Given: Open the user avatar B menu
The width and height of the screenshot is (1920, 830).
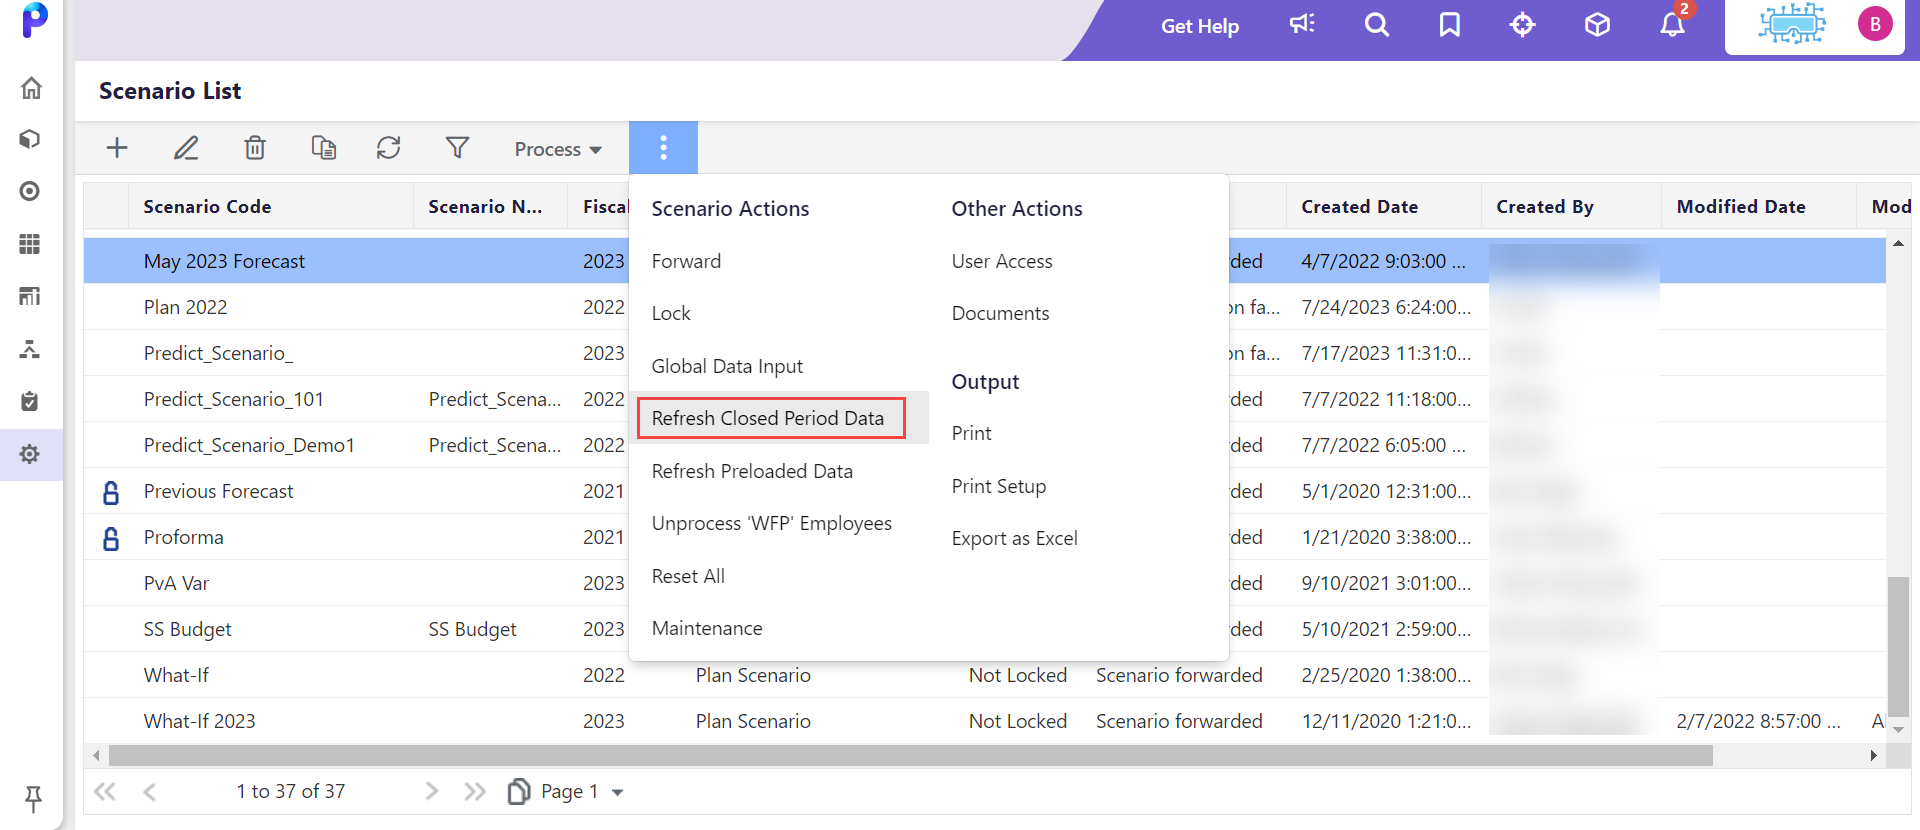Looking at the screenshot, I should pyautogui.click(x=1875, y=24).
